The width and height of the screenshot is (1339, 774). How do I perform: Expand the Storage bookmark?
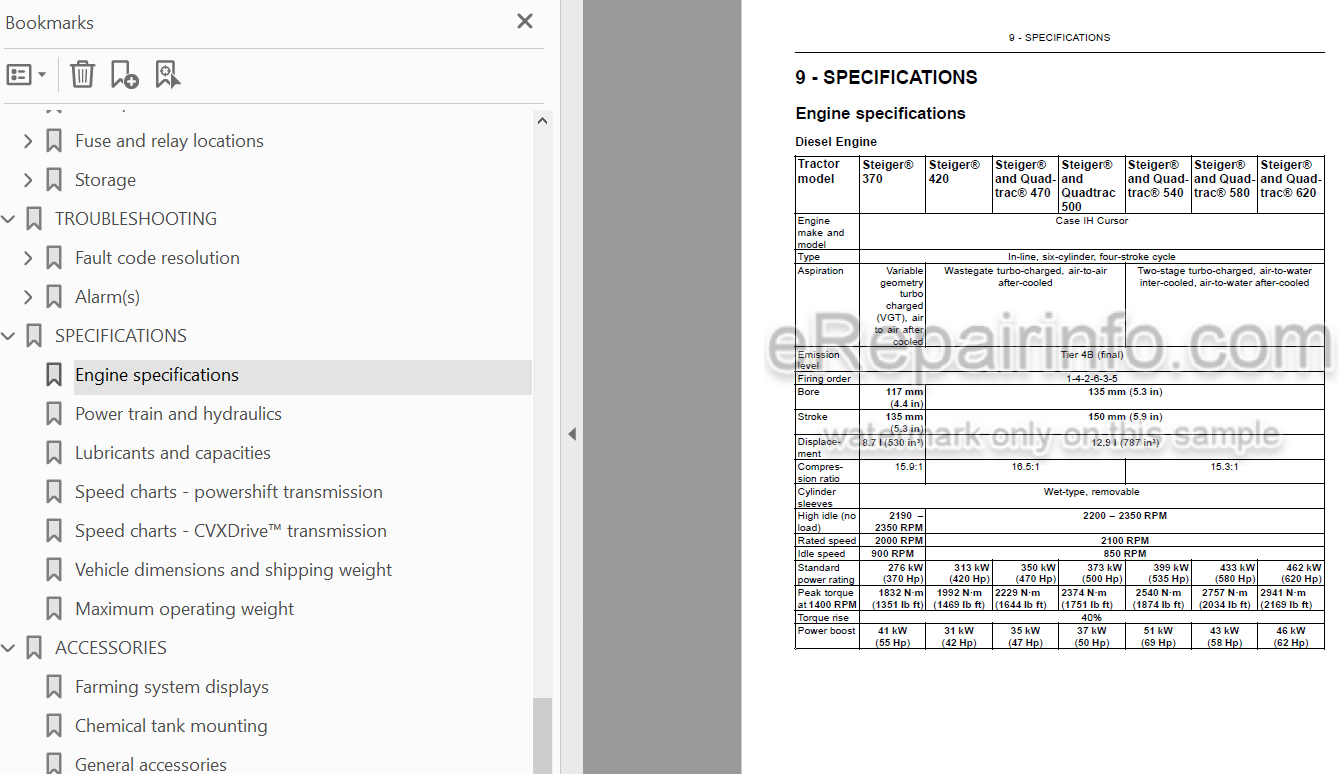[28, 180]
